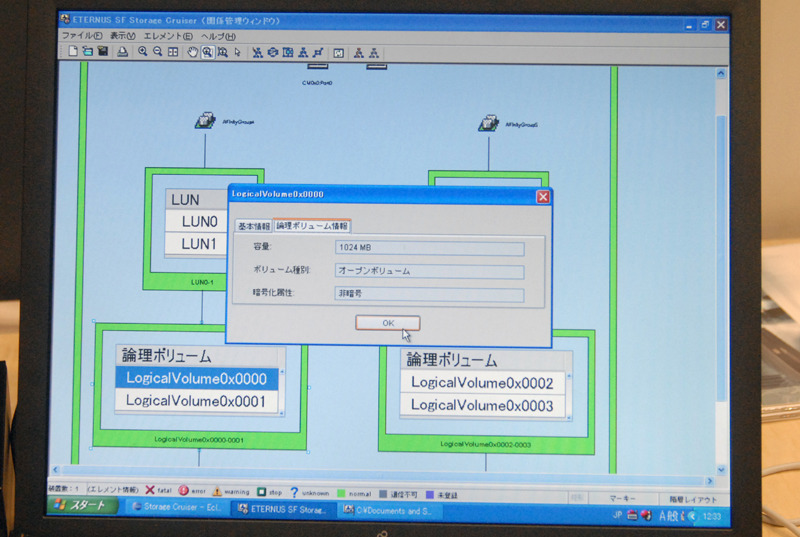Click the red-topped hierarchy icon

[x=359, y=53]
